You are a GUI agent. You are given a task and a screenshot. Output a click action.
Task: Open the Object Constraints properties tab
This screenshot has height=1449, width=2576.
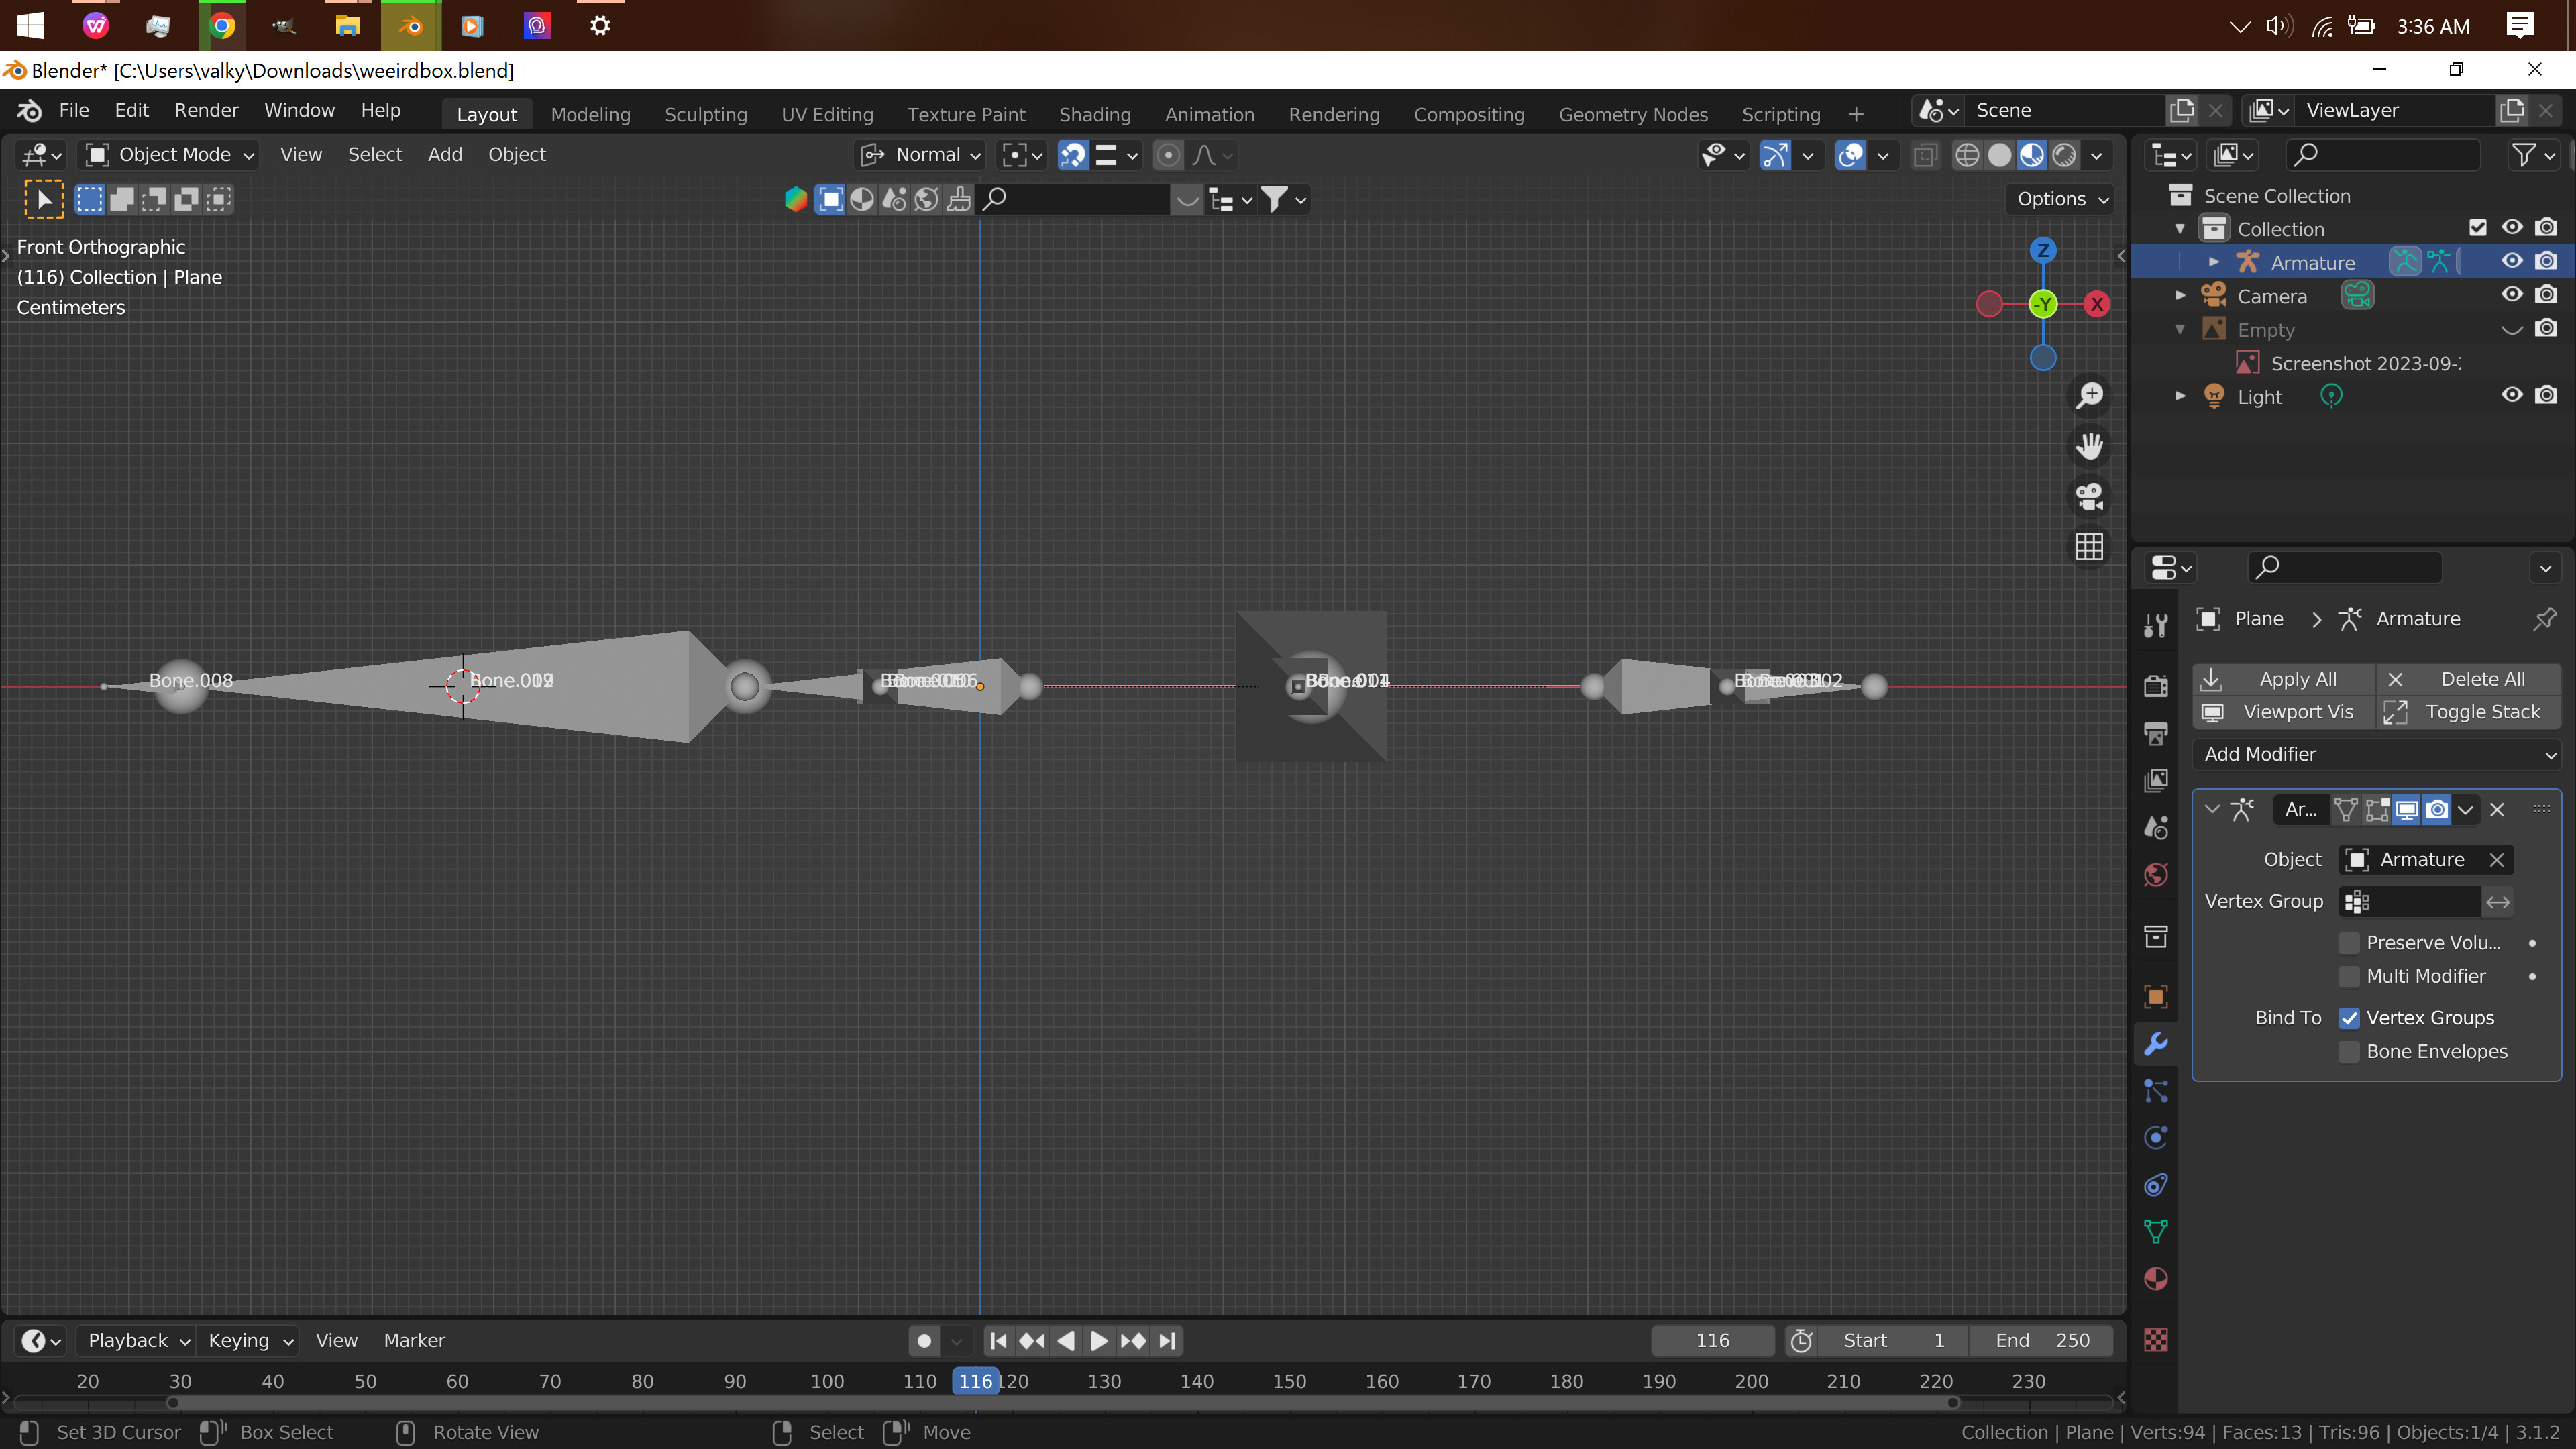[2156, 1185]
